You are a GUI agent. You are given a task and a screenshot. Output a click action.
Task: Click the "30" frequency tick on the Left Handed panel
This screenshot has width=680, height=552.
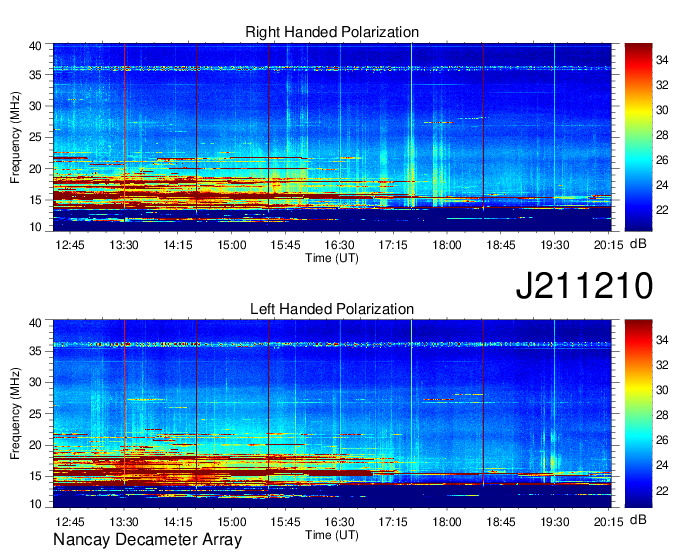pyautogui.click(x=35, y=382)
